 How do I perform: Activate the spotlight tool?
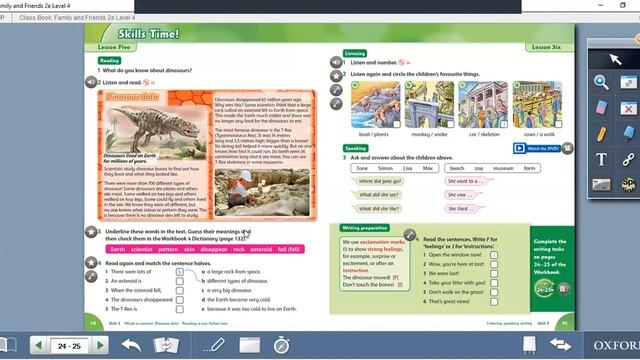coord(629,184)
